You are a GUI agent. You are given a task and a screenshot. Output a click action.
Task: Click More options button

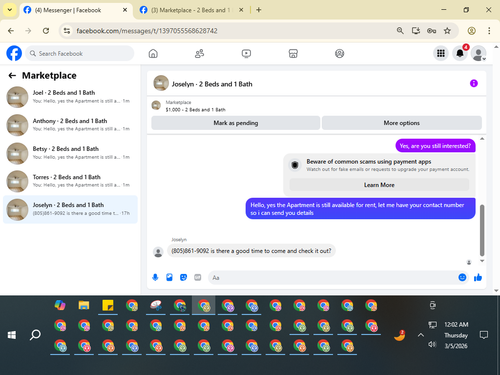coord(402,123)
